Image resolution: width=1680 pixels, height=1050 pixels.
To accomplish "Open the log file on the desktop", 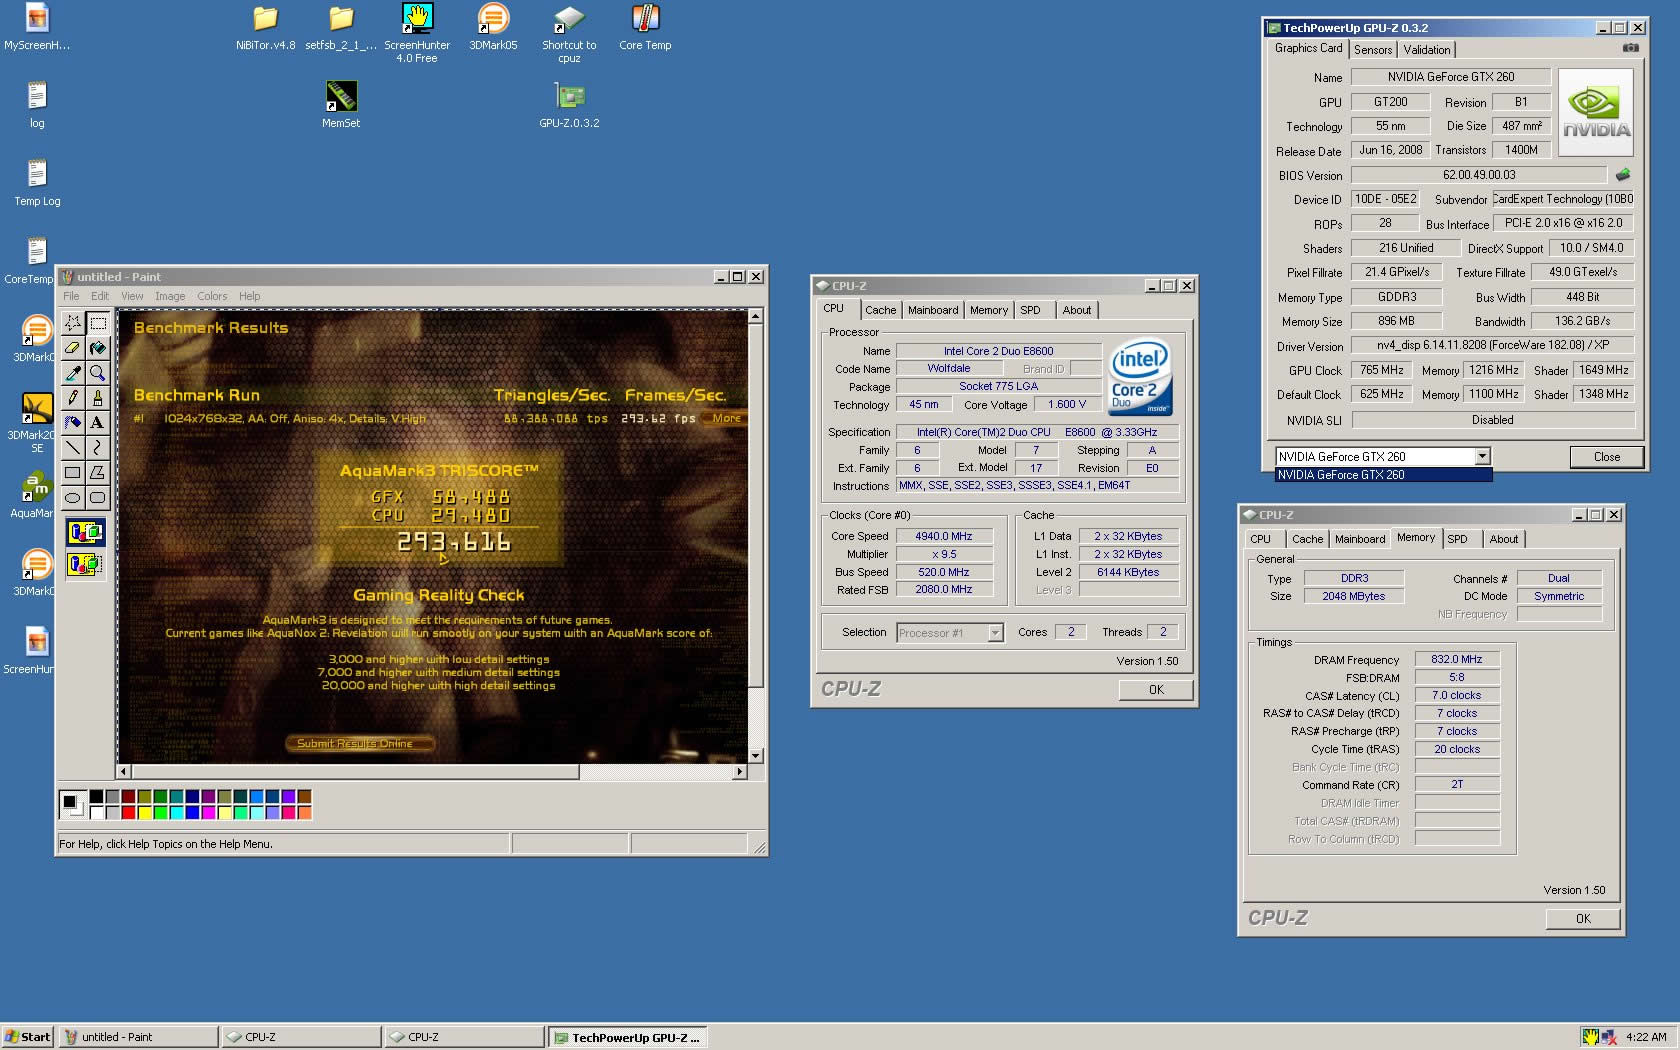I will point(37,104).
